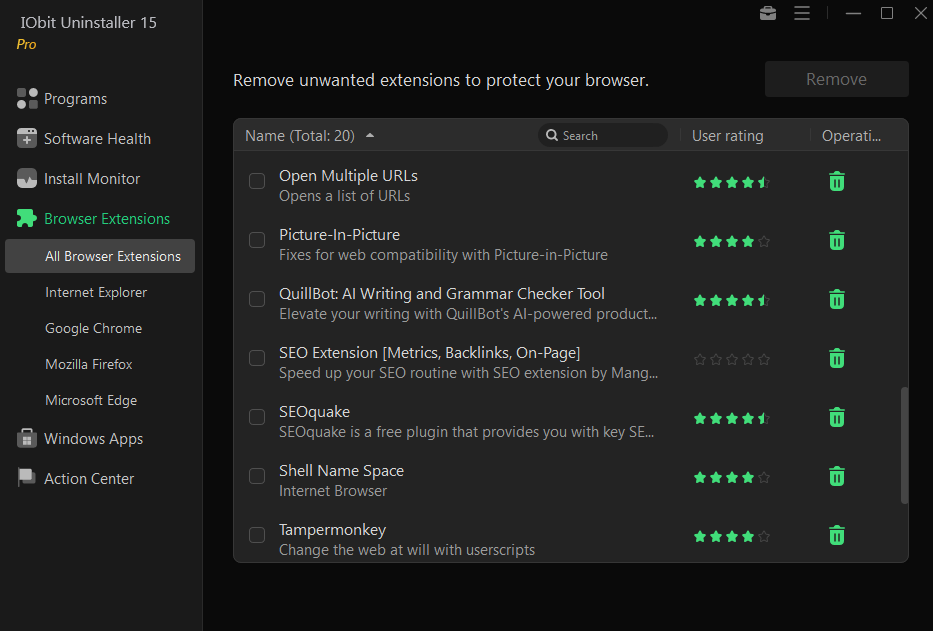The image size is (933, 631).
Task: Delete Tampermonkey using its trash icon
Action: (x=837, y=535)
